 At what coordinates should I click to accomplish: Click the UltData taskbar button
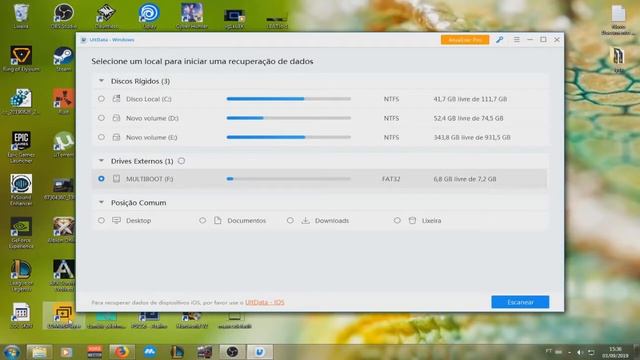(x=260, y=352)
